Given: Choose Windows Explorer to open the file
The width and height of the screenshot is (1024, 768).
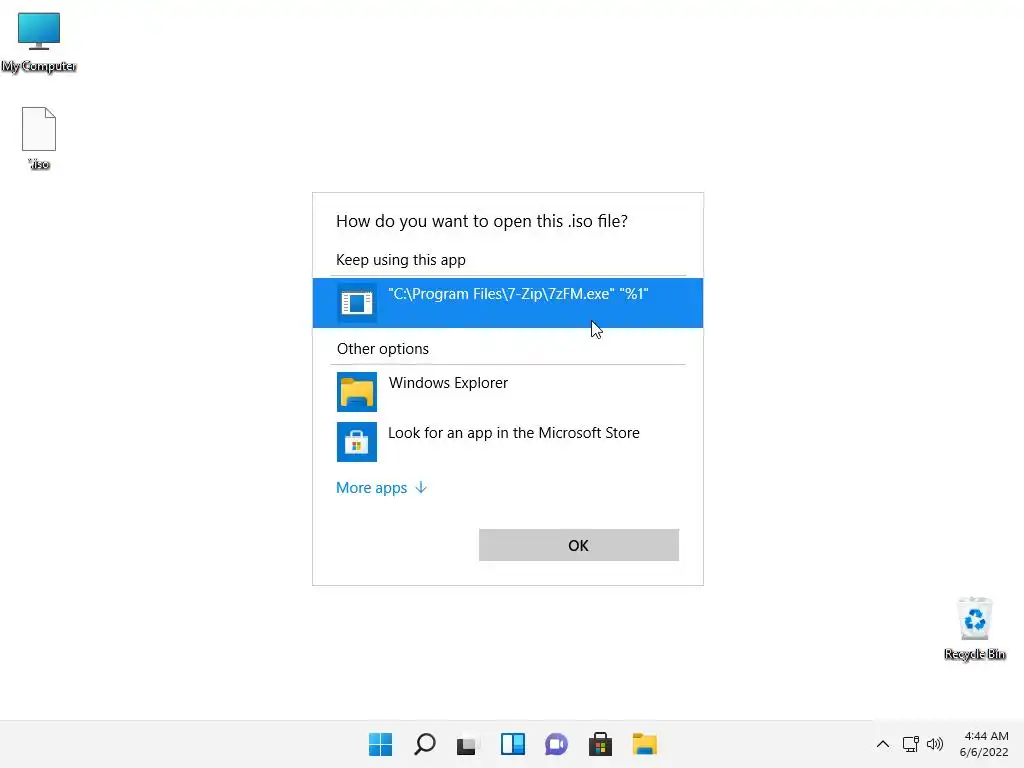Looking at the screenshot, I should click(x=507, y=391).
